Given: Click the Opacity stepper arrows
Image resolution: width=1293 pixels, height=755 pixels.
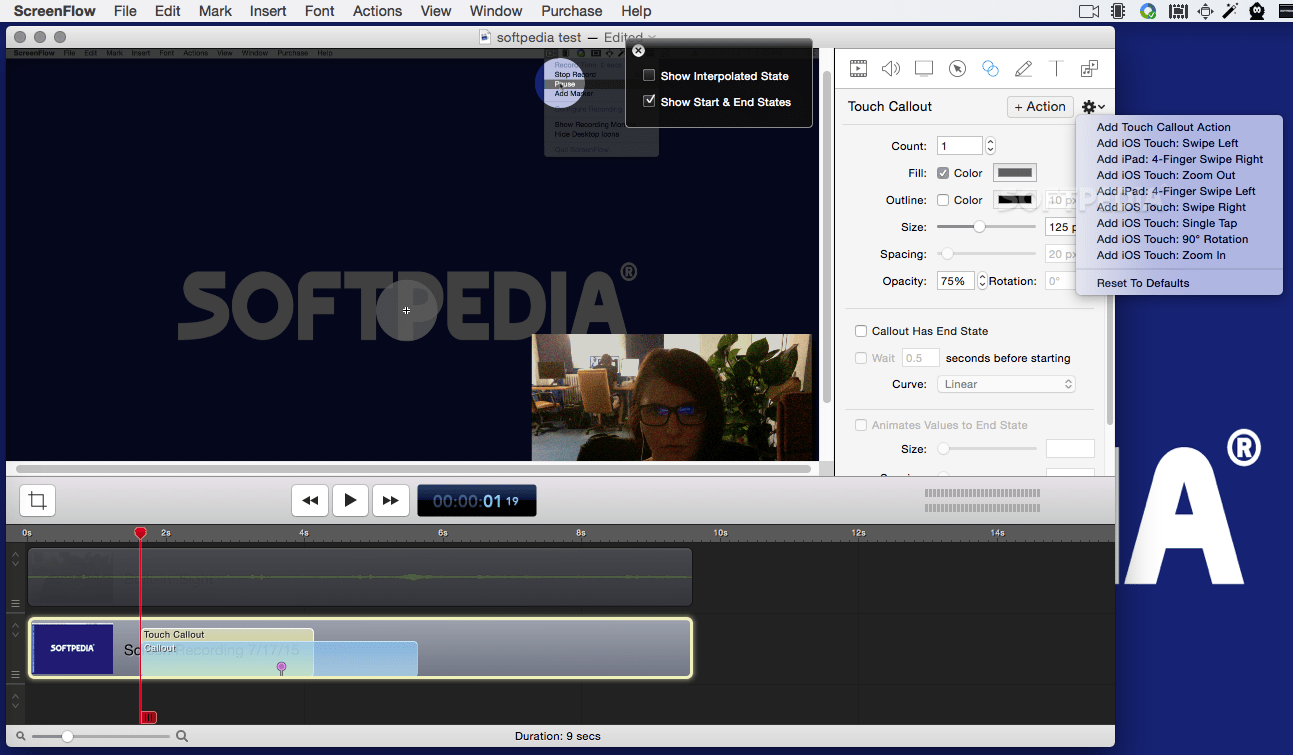Looking at the screenshot, I should pos(982,281).
